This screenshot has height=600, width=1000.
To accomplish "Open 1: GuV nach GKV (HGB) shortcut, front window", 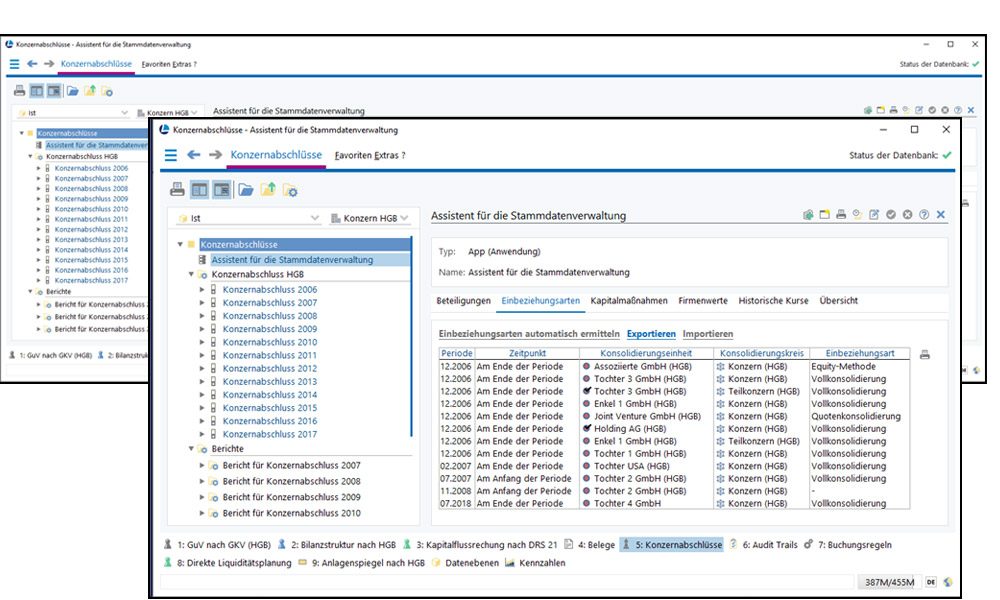I will [217, 545].
